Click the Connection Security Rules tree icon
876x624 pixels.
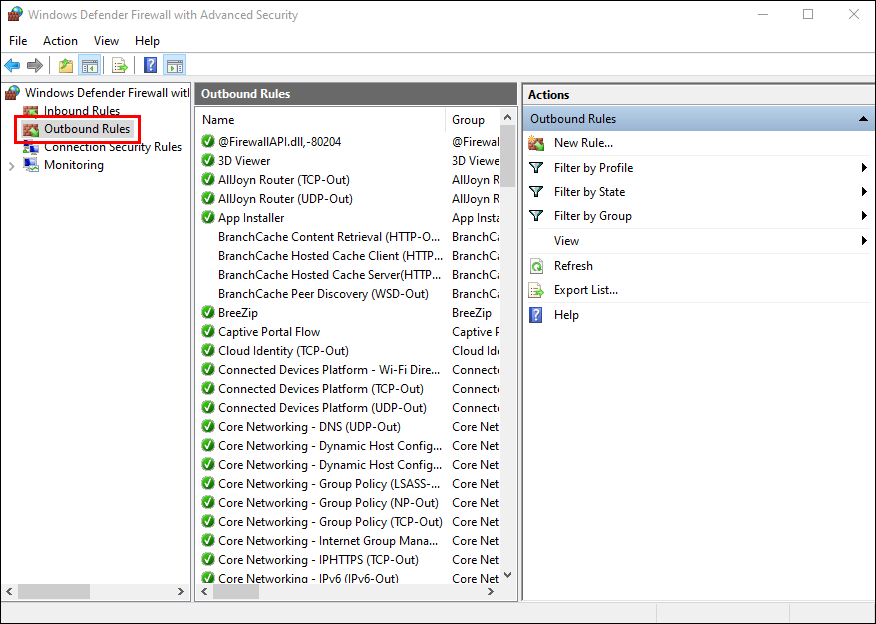(31, 147)
